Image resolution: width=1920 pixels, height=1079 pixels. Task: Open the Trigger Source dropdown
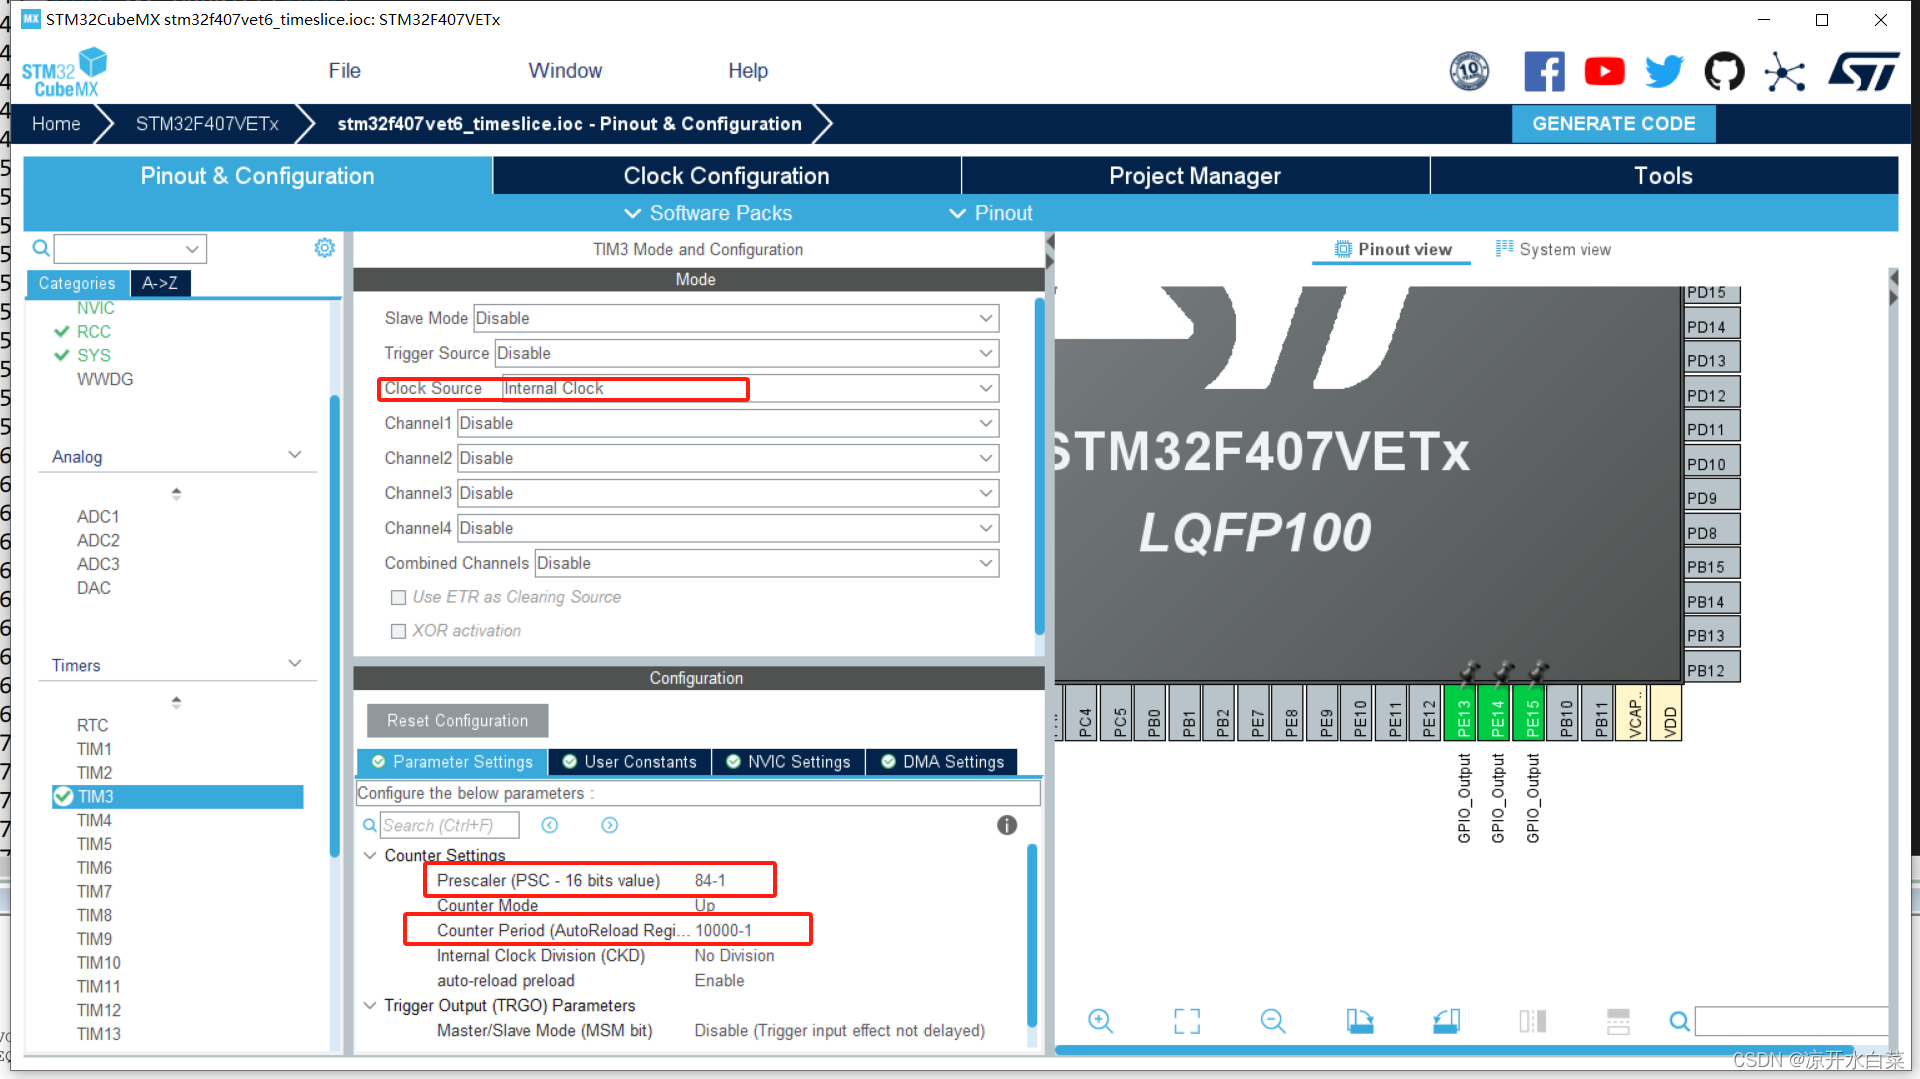tap(747, 353)
